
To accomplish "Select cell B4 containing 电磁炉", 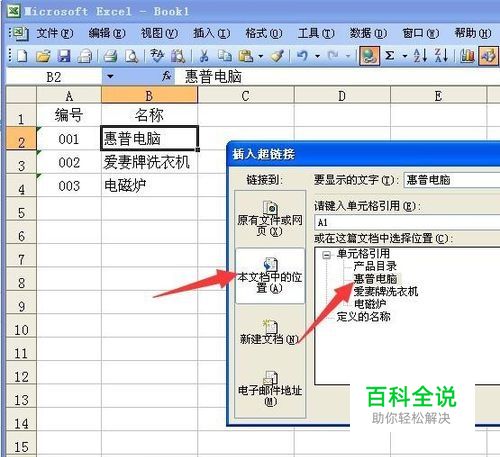I will [149, 185].
